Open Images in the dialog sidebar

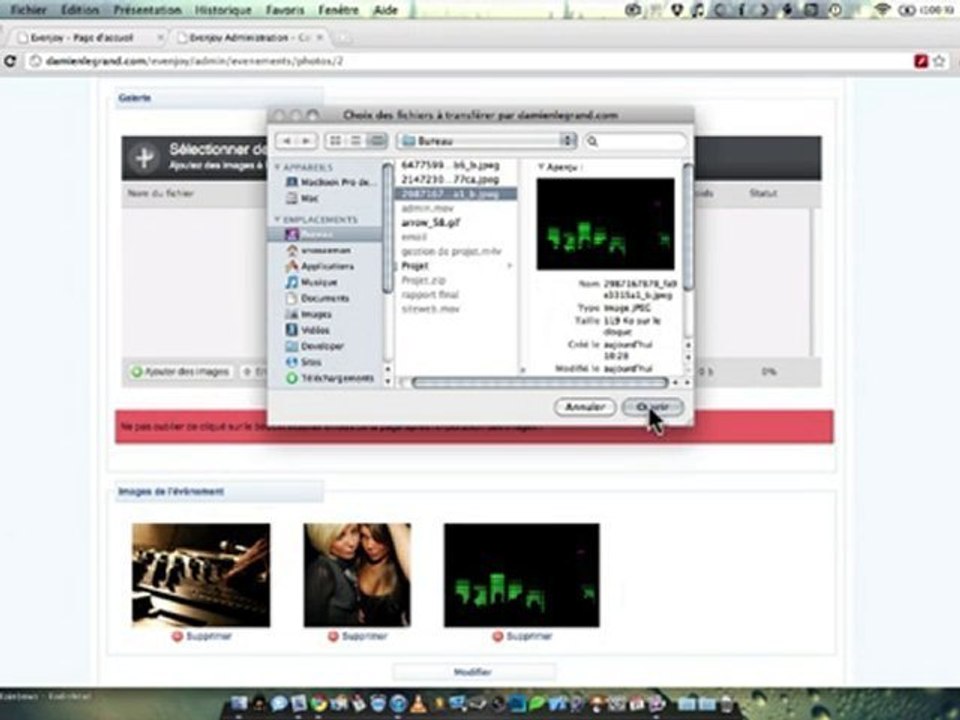pos(309,314)
